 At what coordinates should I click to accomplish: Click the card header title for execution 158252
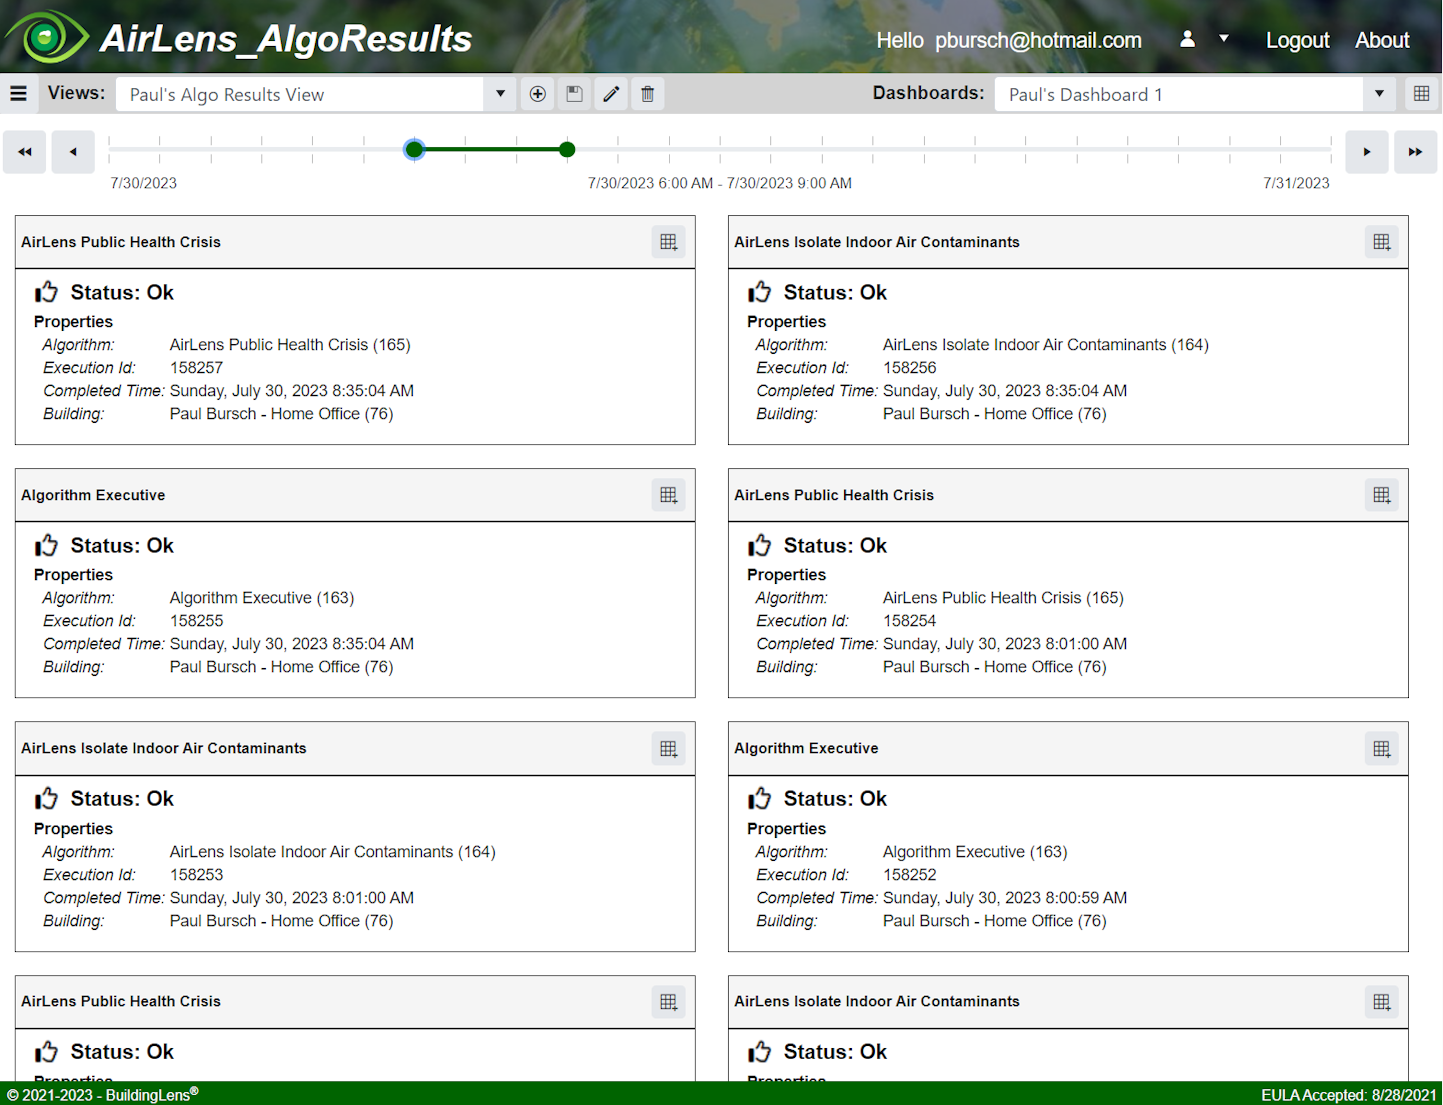click(x=806, y=748)
